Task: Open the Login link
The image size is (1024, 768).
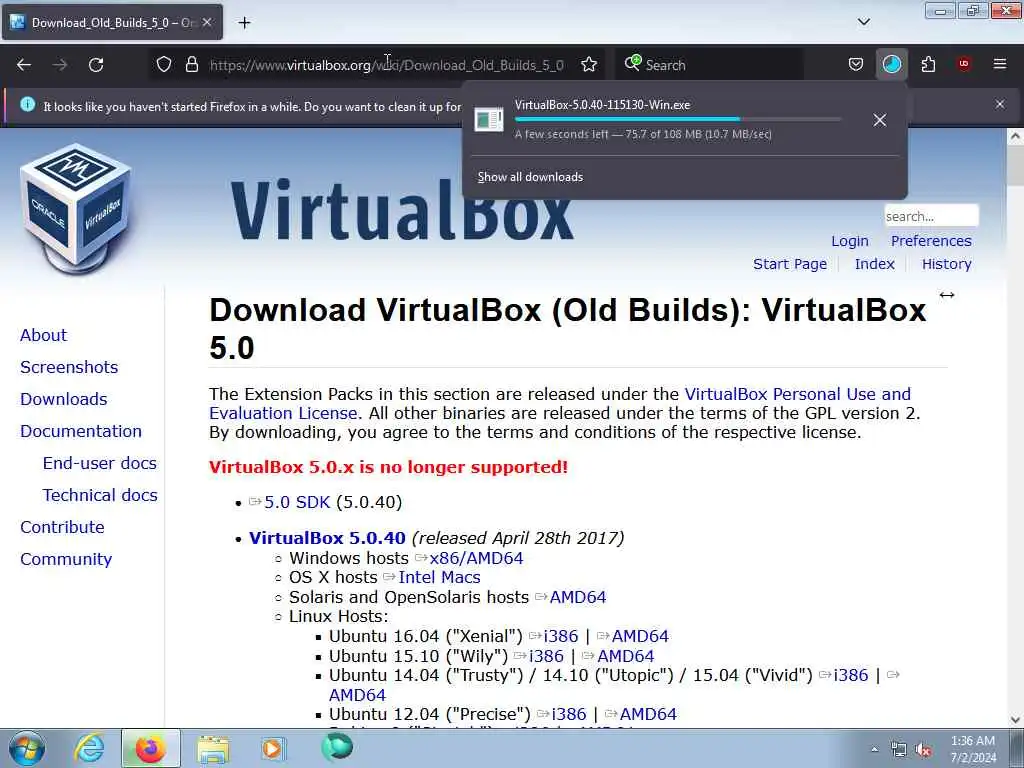Action: point(850,241)
